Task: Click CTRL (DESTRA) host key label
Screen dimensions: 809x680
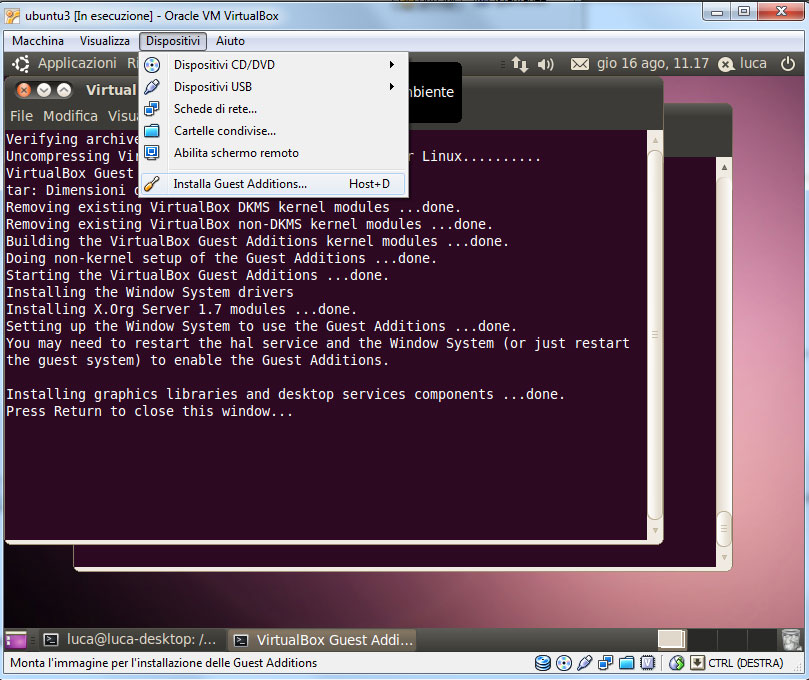Action: [x=746, y=663]
